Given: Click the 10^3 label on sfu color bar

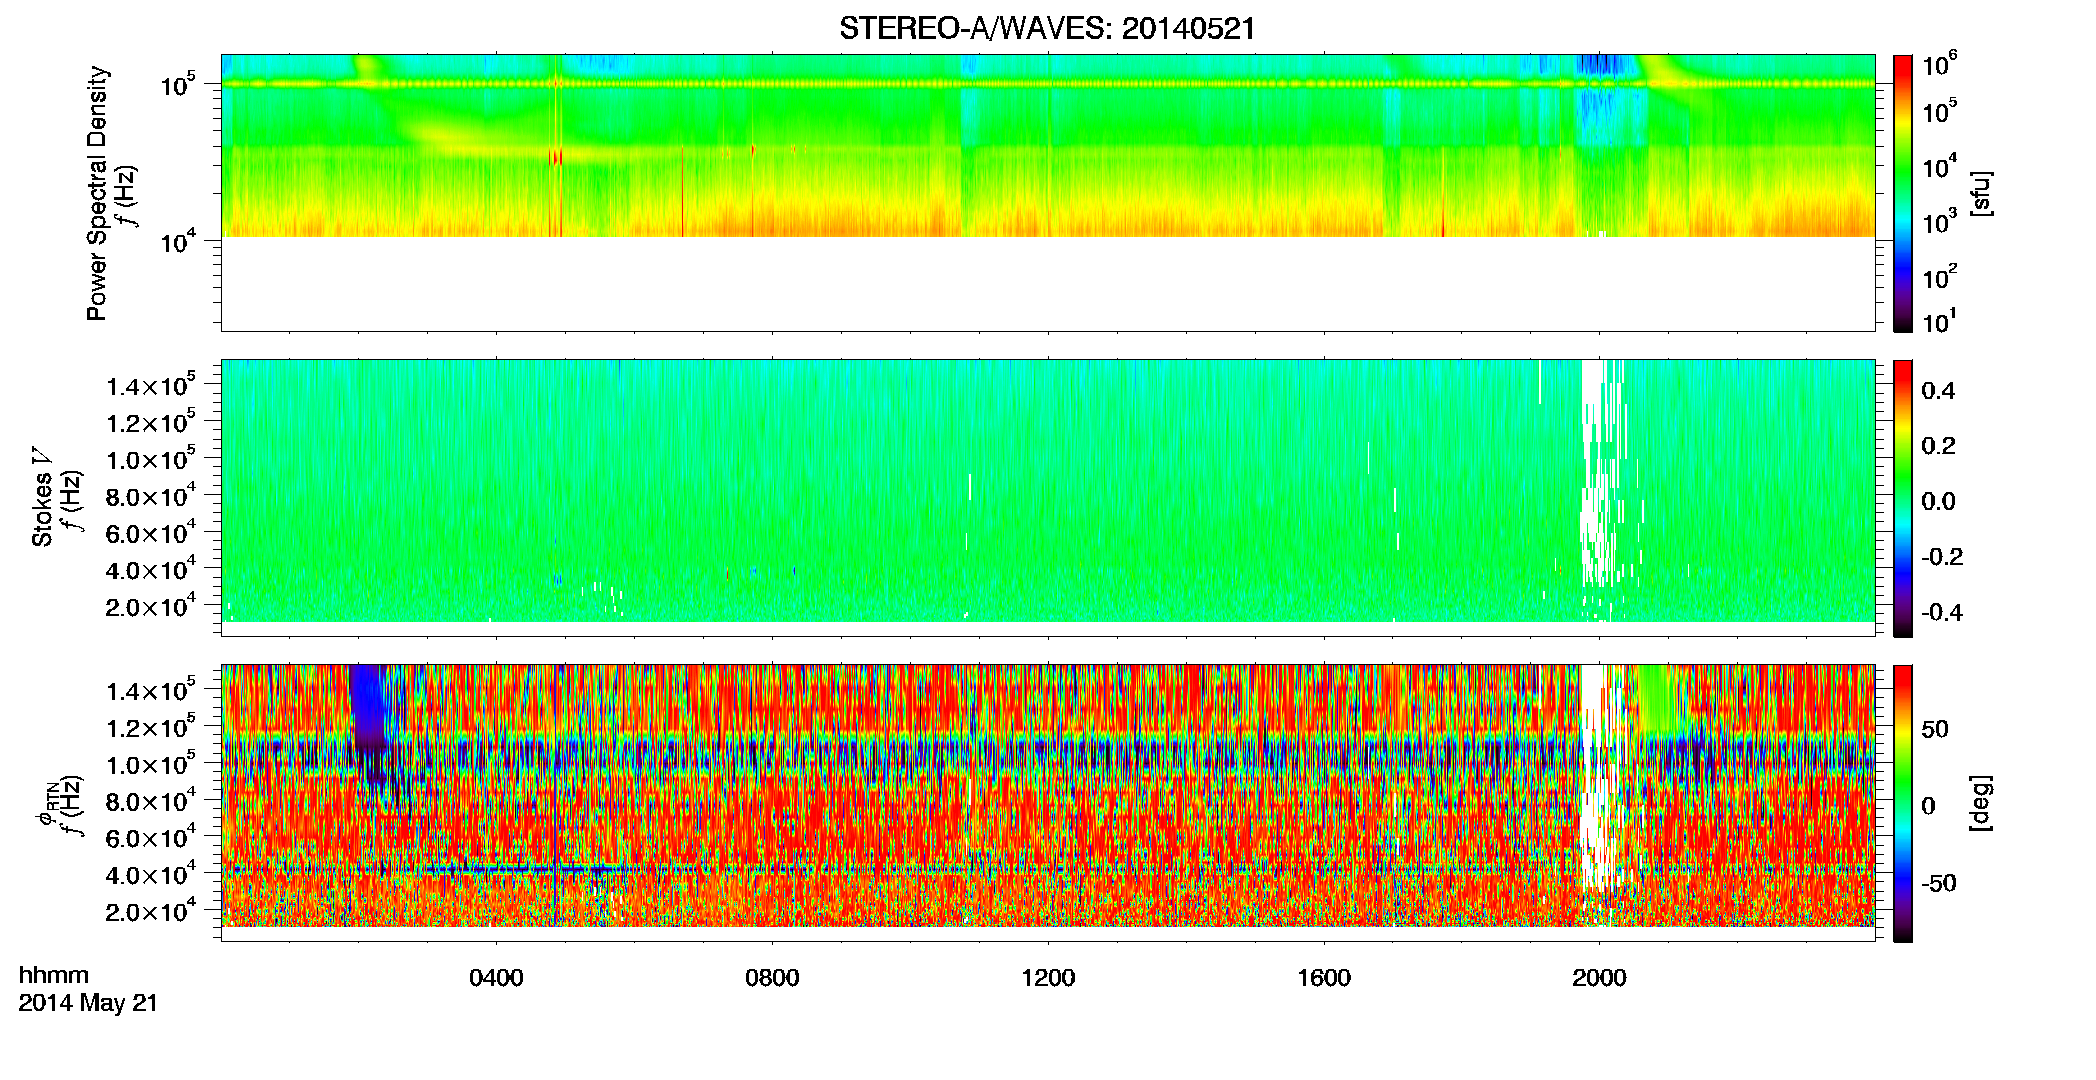Looking at the screenshot, I should click(x=1940, y=222).
